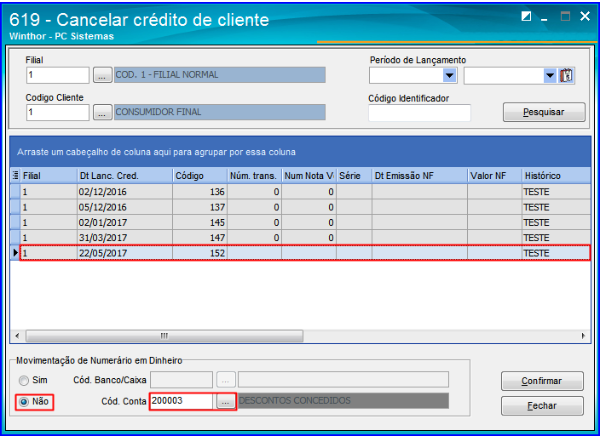The width and height of the screenshot is (602, 436).
Task: Select Não radio option
Action: 24,402
